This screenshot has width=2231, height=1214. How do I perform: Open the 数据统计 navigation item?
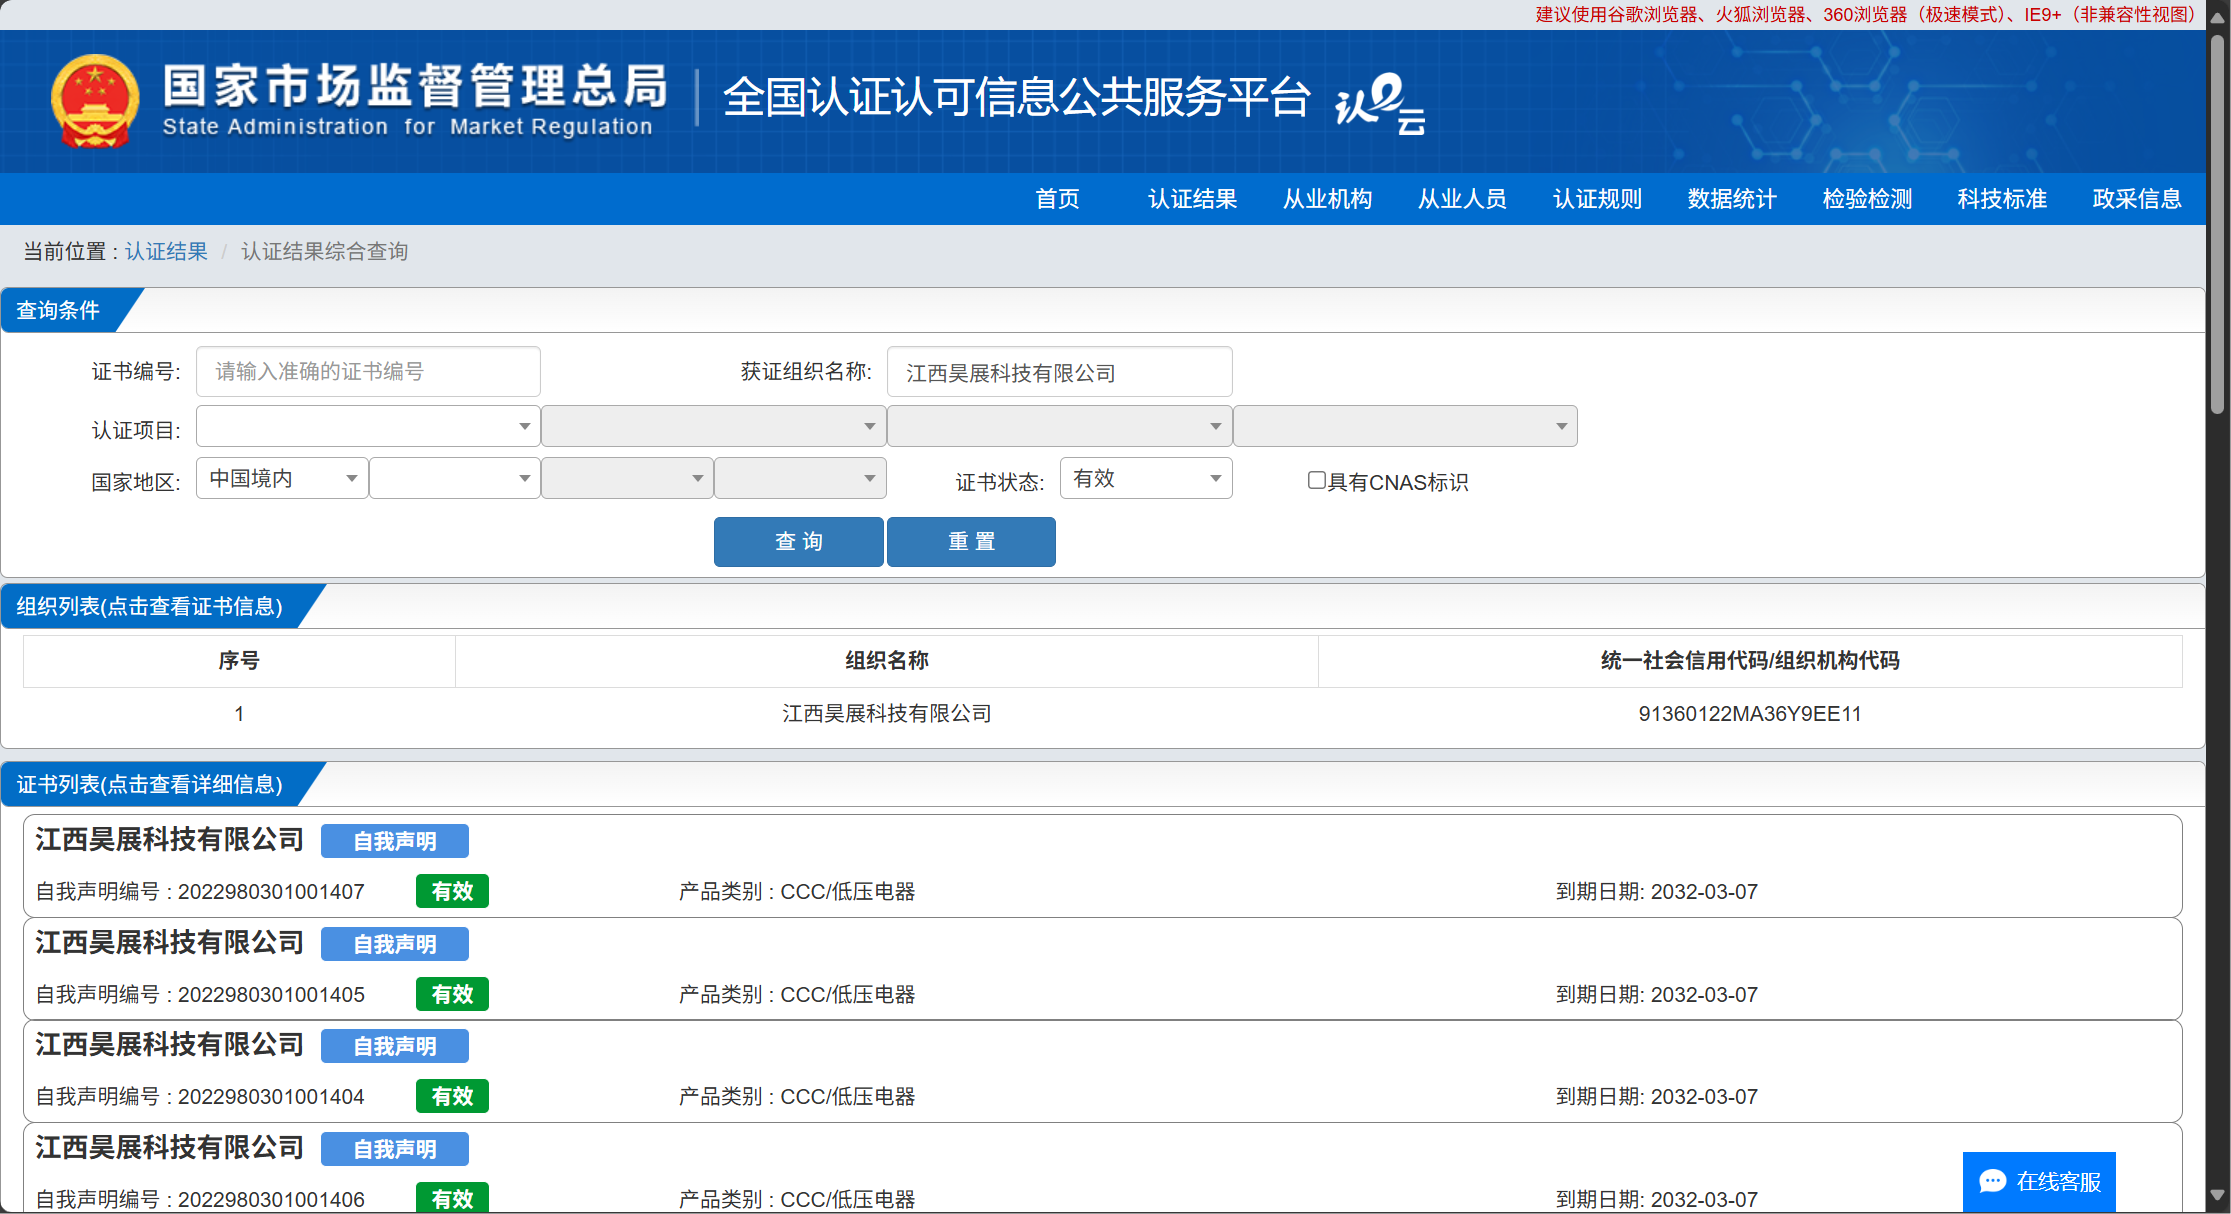[x=1732, y=199]
